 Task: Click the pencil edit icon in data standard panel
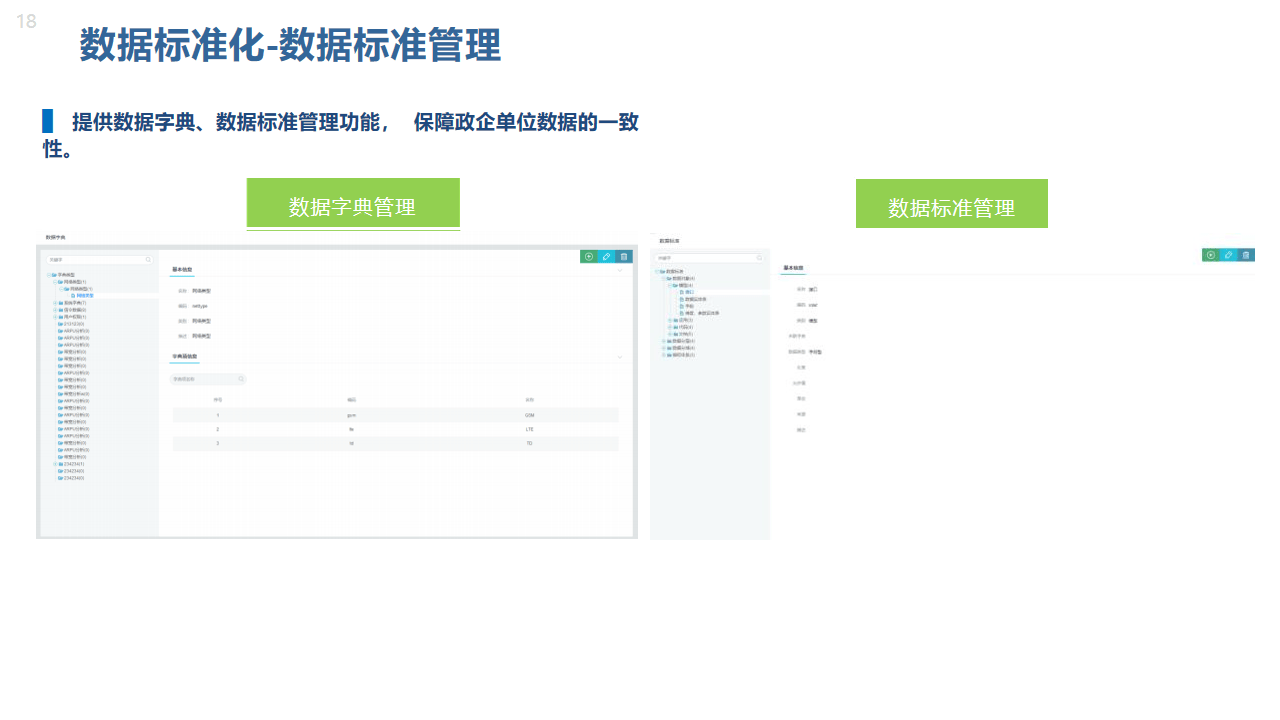tap(1229, 255)
